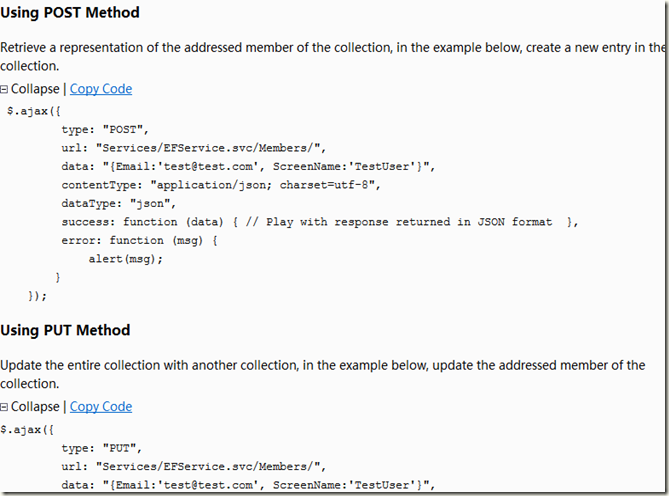This screenshot has height=496, width=669.
Task: Collapse the PUT method code block
Action: point(35,407)
